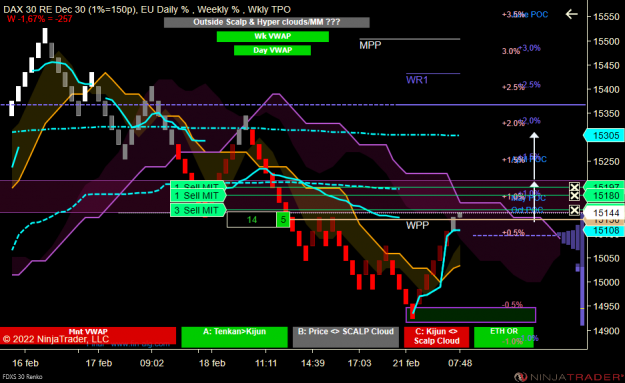Click the Outside Scalp & Hyper clouds banner
This screenshot has height=383, width=625.
click(x=267, y=22)
